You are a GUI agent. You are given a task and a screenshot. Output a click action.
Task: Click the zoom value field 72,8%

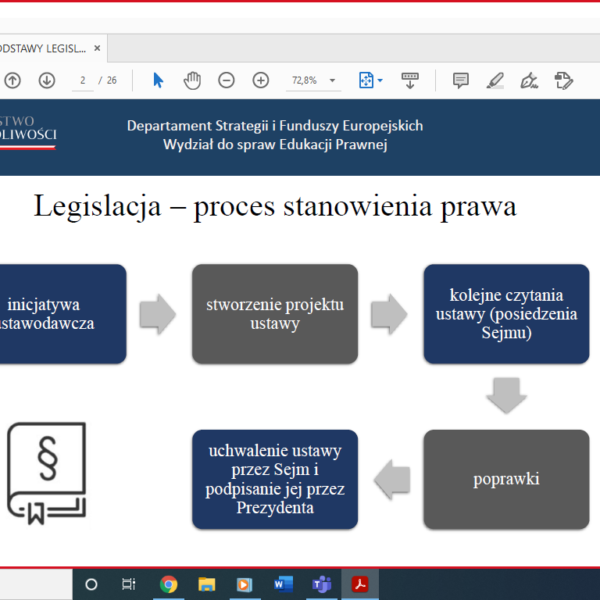305,80
